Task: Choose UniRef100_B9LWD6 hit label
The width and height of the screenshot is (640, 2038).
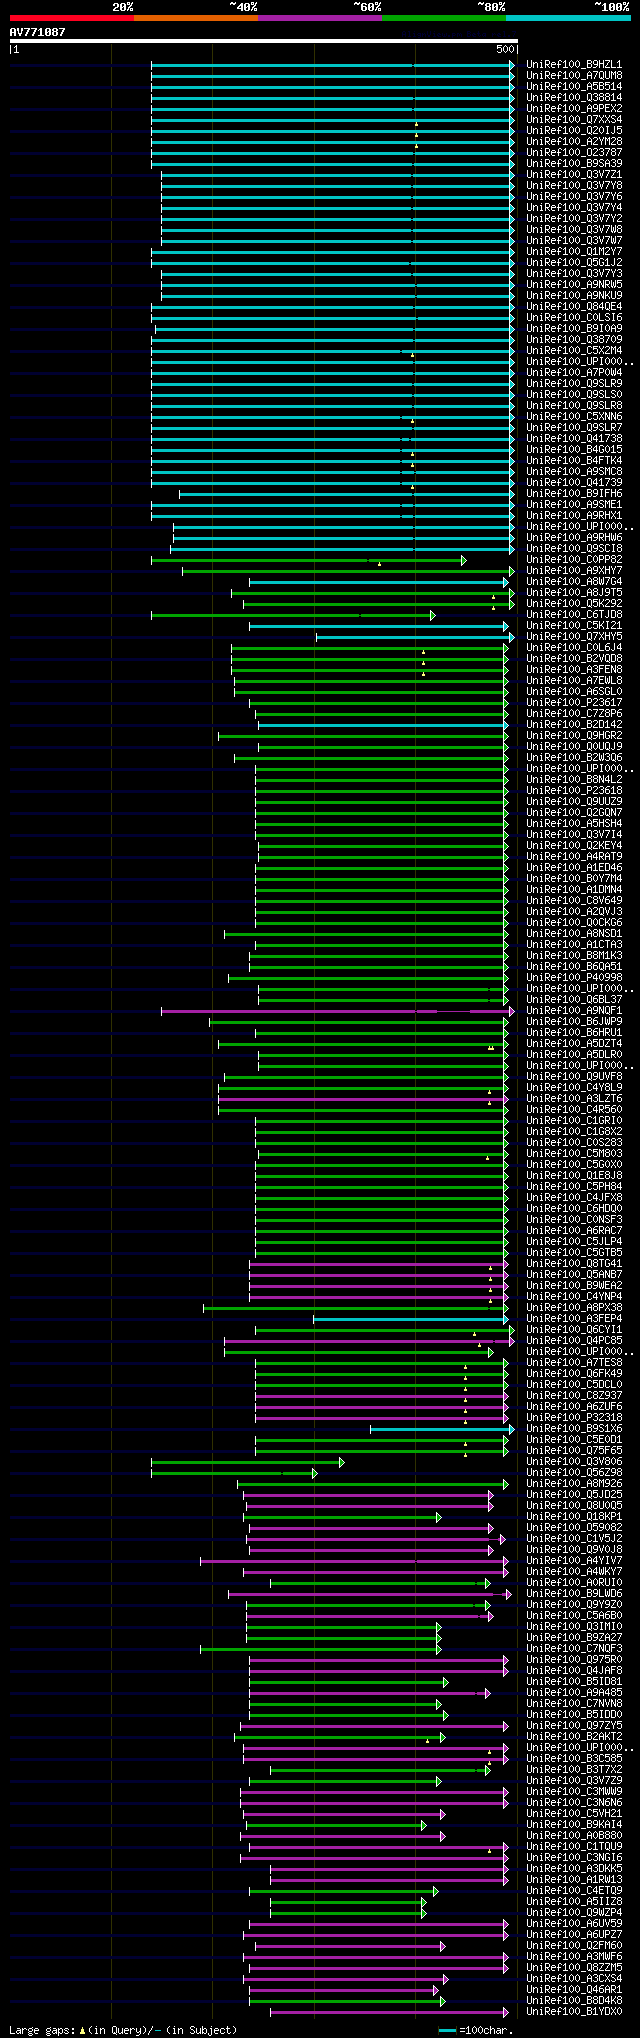Action: pyautogui.click(x=574, y=1594)
